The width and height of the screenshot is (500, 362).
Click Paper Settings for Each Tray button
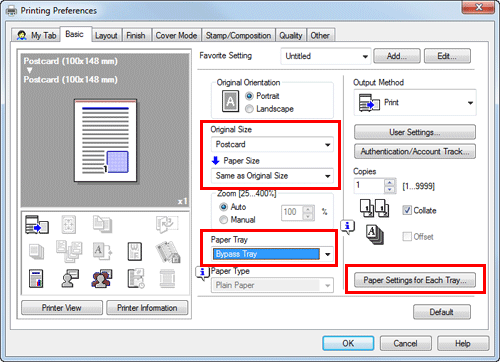tap(415, 280)
